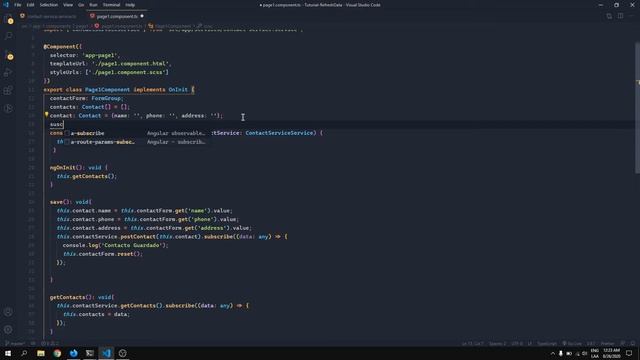Viewport: 640px width, 360px height.
Task: Click the 'Contacto Guardado' string
Action: coord(133,245)
